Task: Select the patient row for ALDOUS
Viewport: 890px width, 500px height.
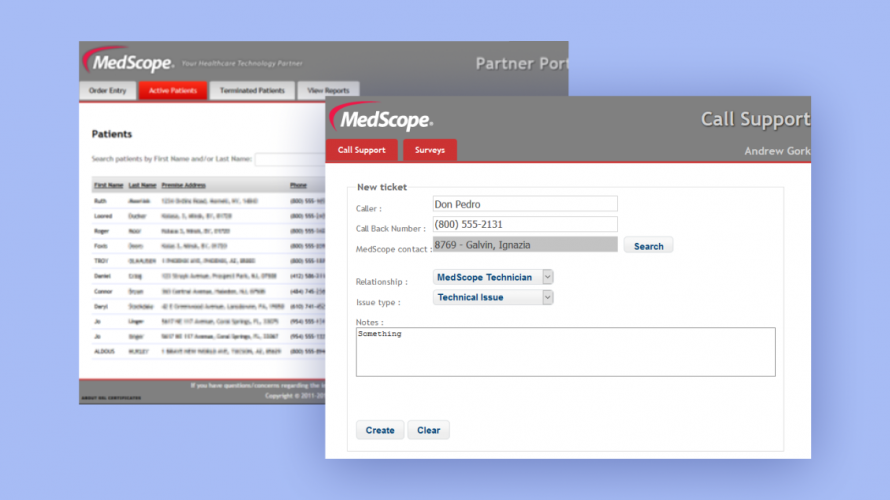Action: [208, 351]
